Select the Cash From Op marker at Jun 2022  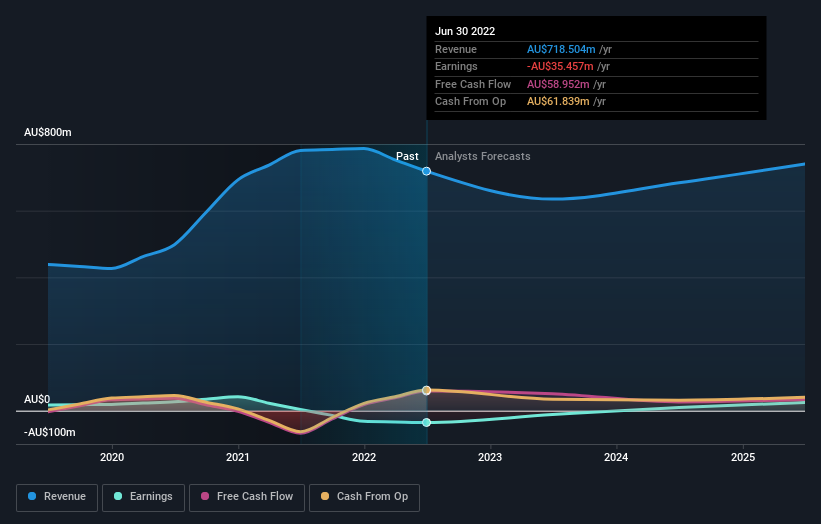click(x=427, y=390)
